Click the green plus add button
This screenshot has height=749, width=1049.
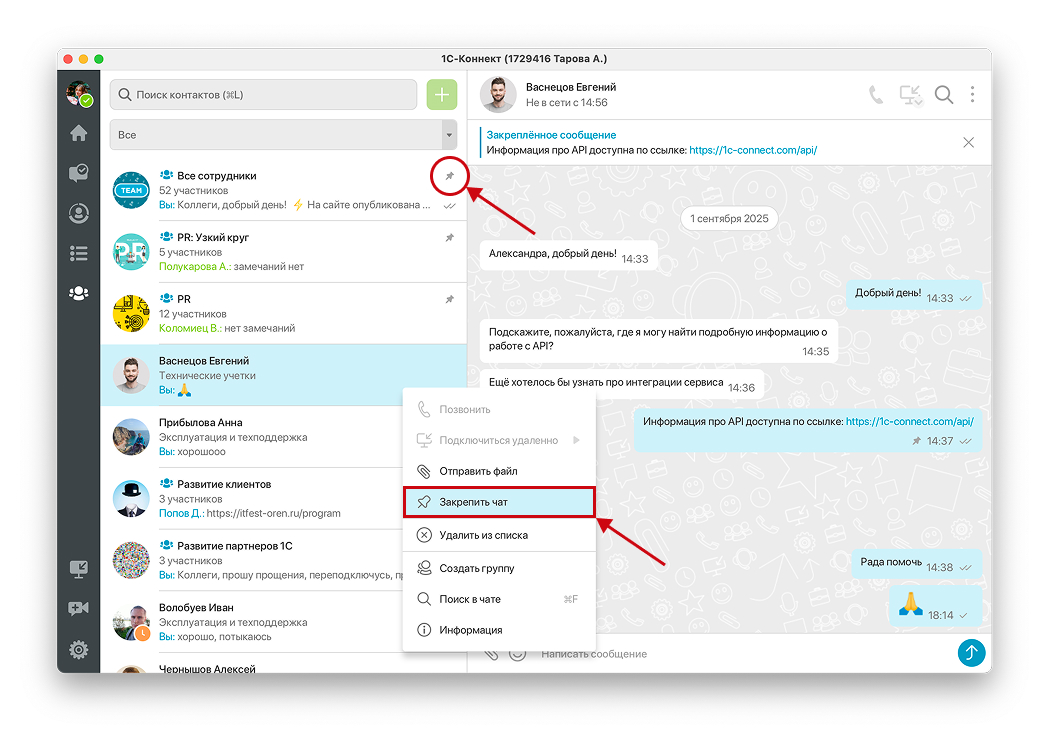tap(441, 95)
